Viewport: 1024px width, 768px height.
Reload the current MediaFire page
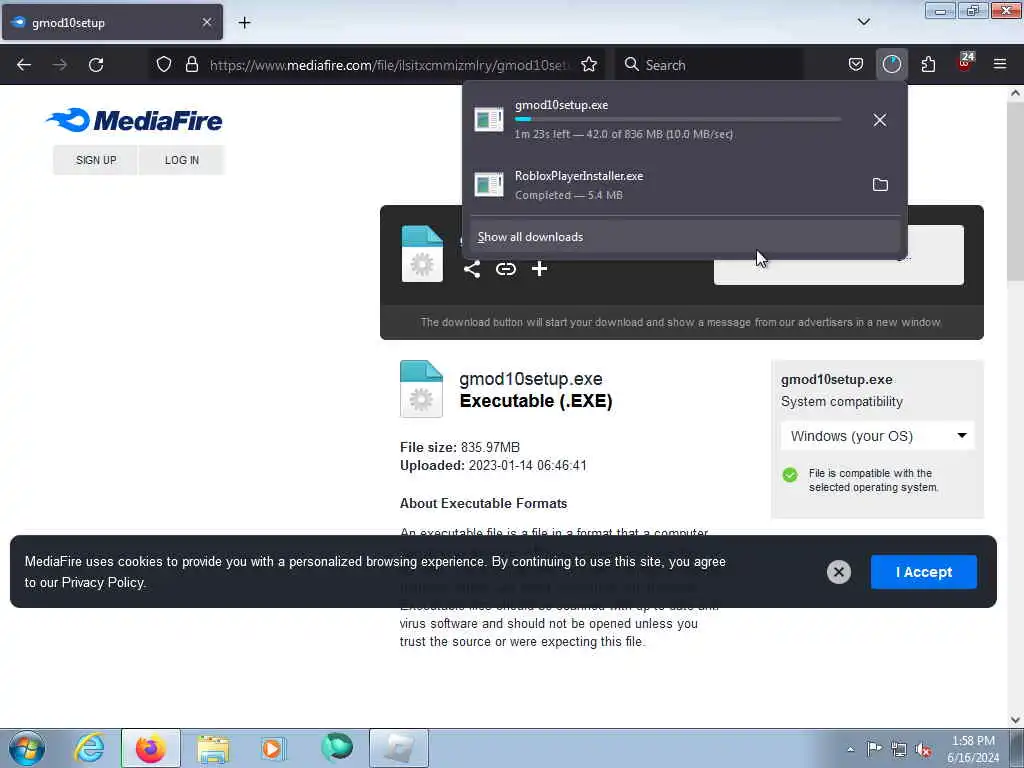(x=96, y=65)
